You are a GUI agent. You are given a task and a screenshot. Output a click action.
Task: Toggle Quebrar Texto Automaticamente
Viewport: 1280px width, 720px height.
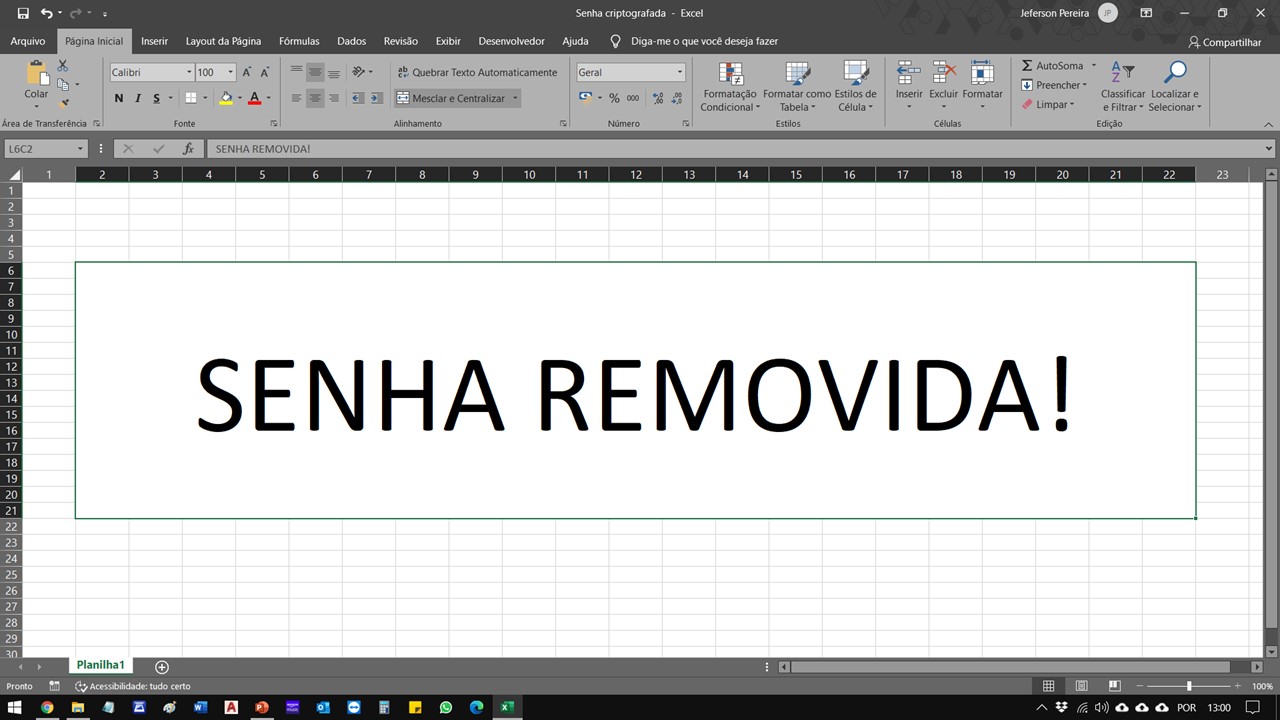[x=477, y=72]
